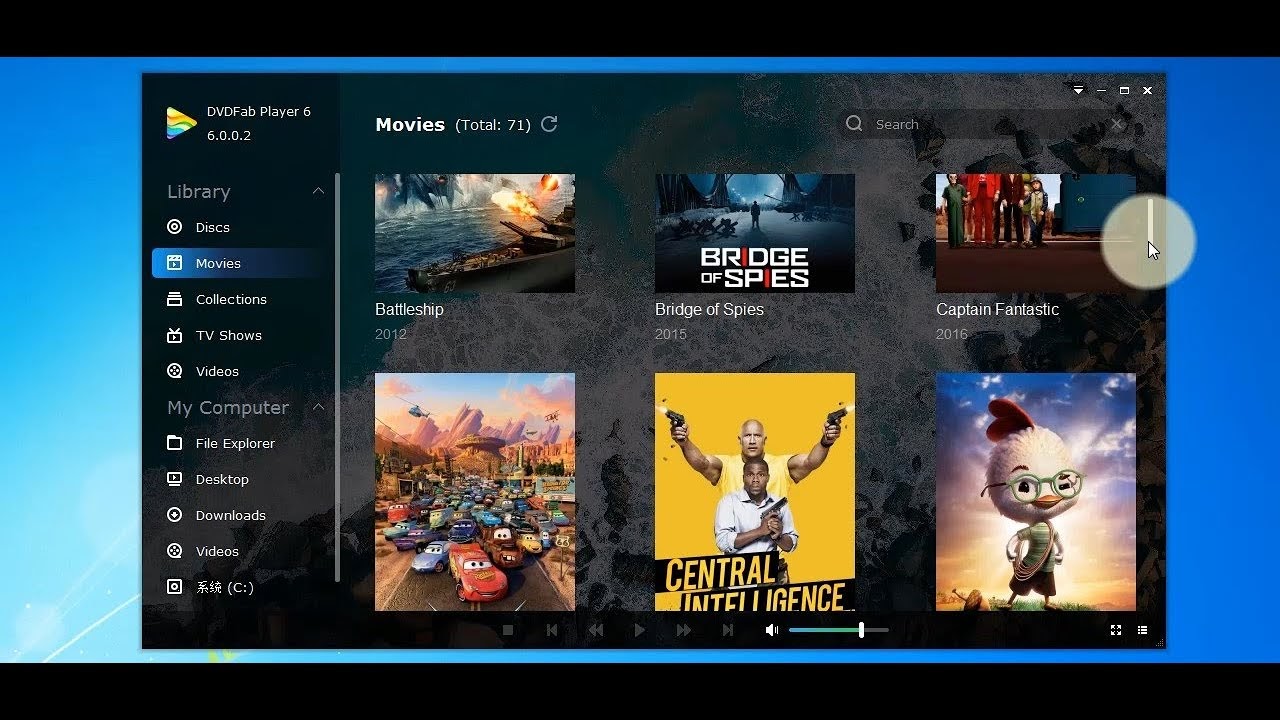Open the Cars movie poster
The width and height of the screenshot is (1280, 720).
tap(475, 491)
